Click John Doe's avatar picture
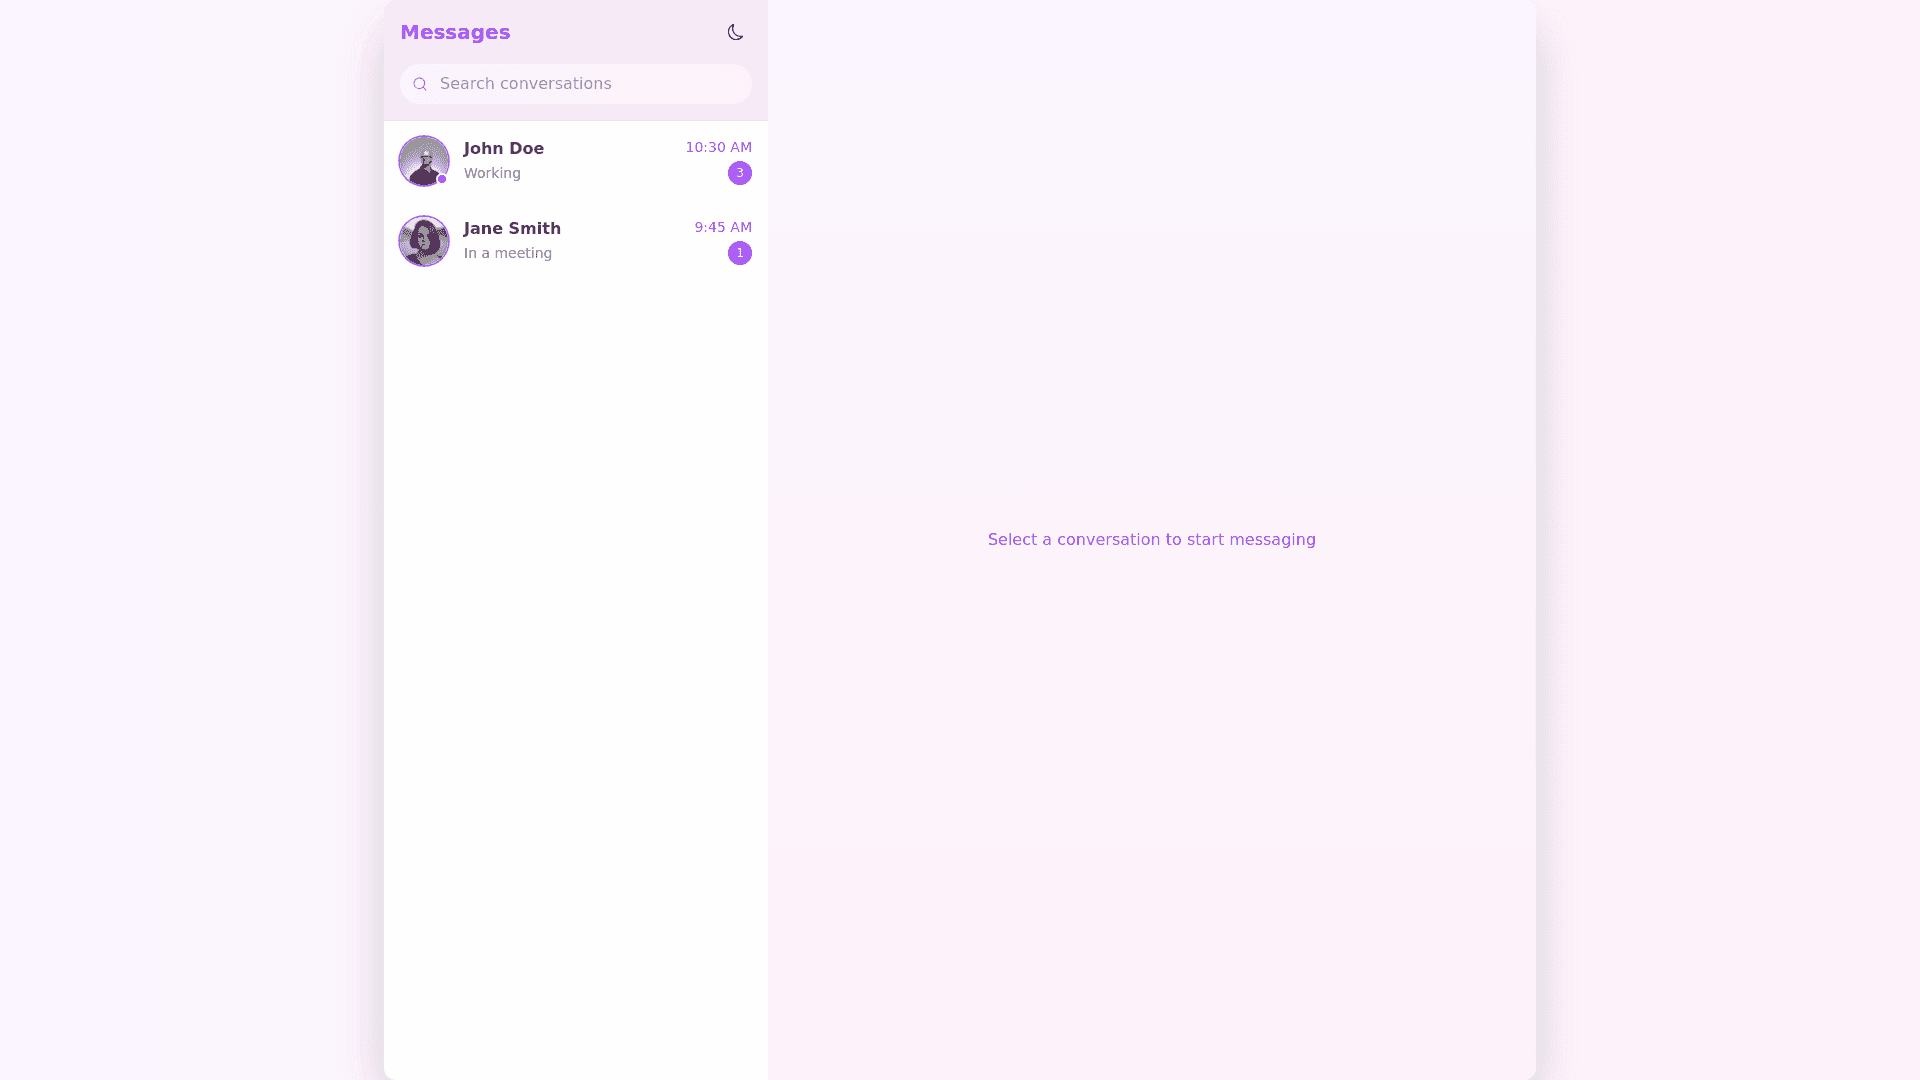The image size is (1920, 1080). pos(423,160)
